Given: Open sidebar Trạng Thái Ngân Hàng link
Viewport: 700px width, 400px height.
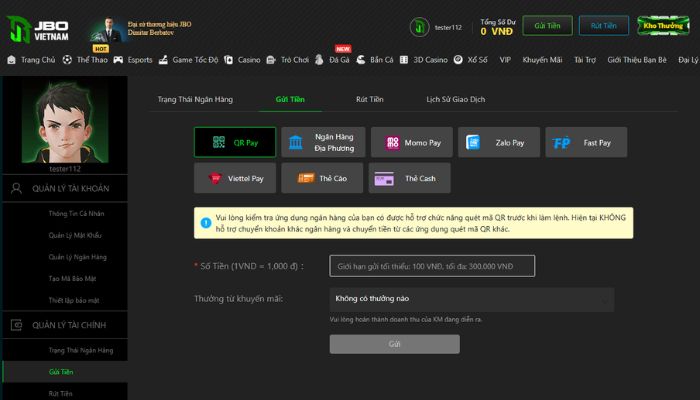Looking at the screenshot, I should click(81, 350).
